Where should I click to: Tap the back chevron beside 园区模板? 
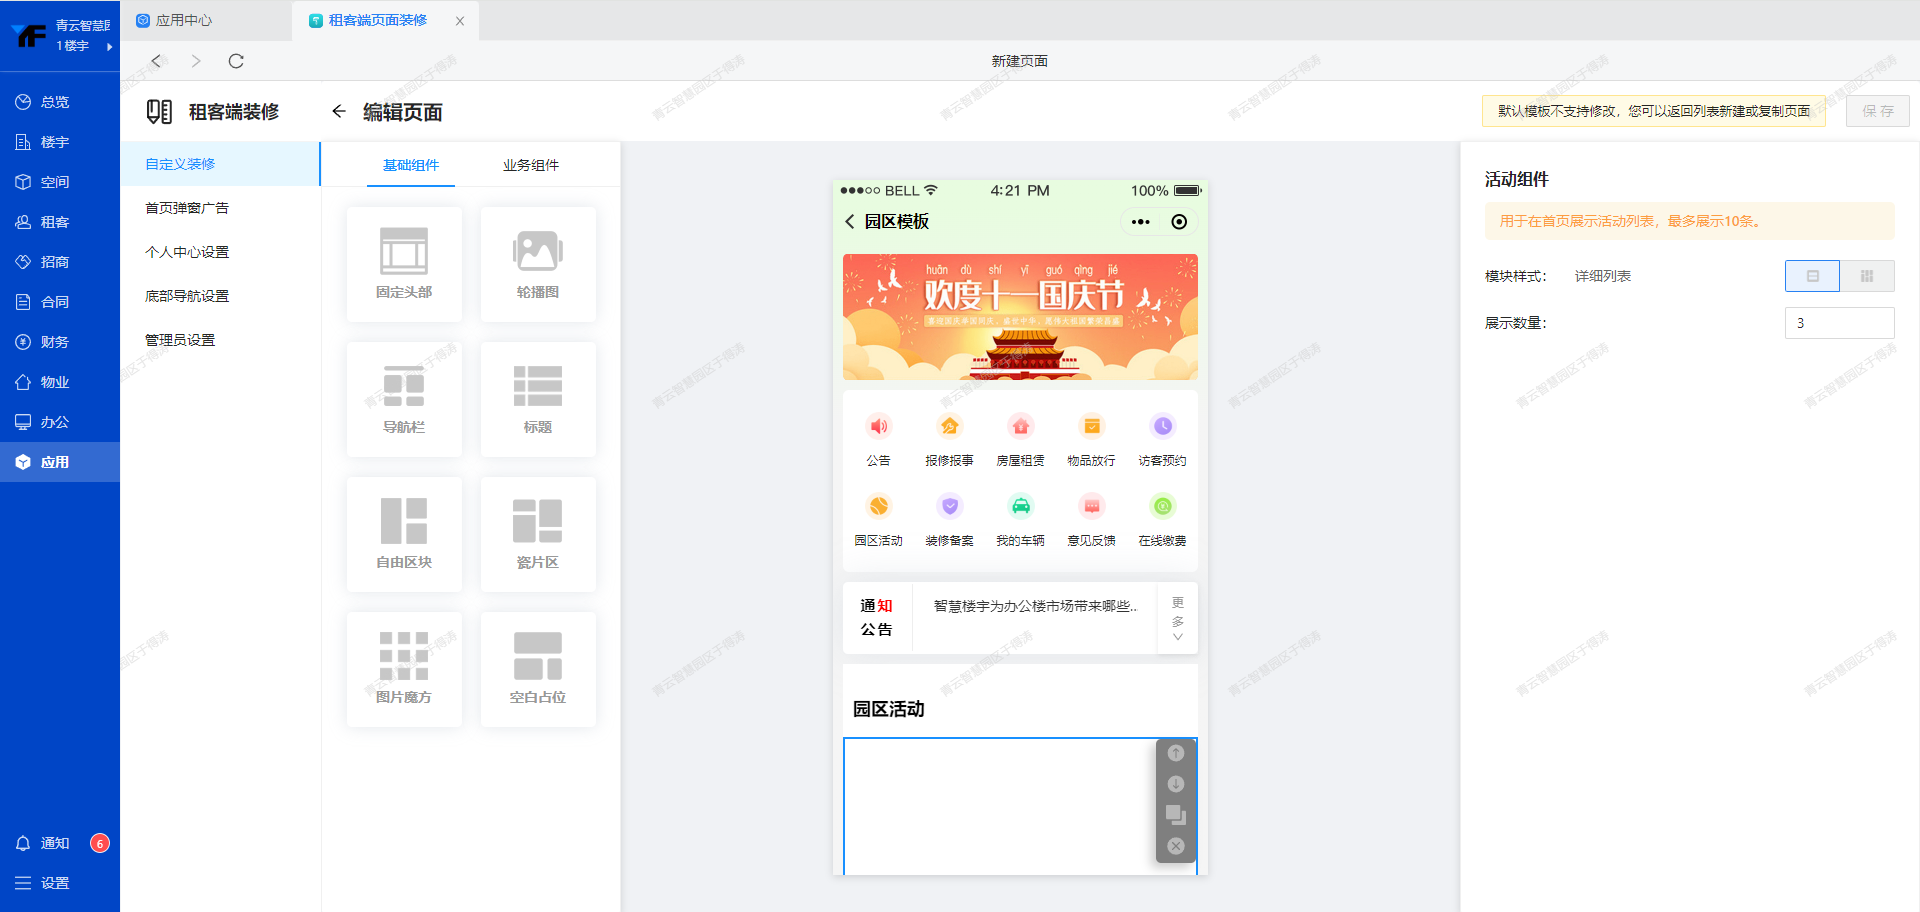tap(850, 222)
